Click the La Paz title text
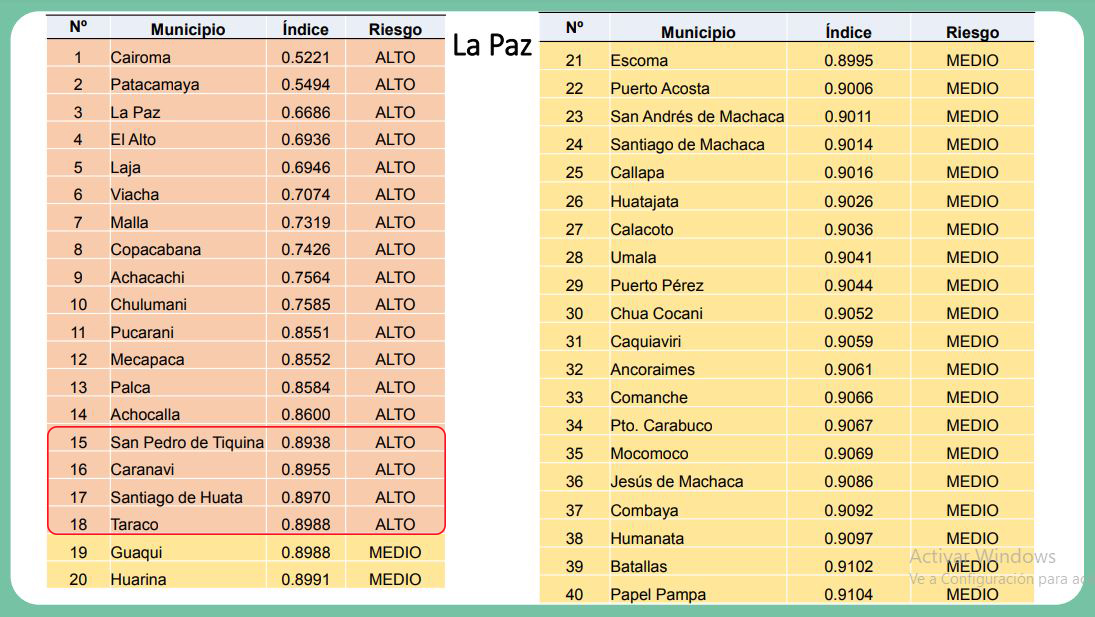The image size is (1095, 617). pos(492,45)
